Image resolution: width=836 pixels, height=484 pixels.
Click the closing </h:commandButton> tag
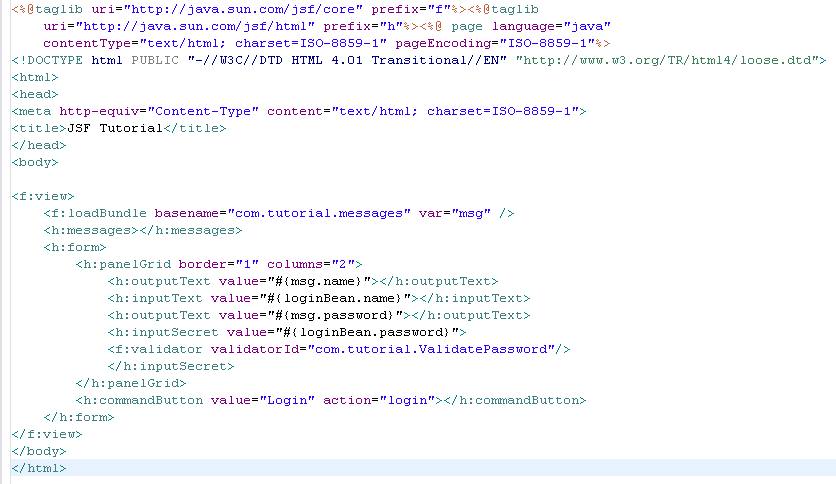pos(515,401)
